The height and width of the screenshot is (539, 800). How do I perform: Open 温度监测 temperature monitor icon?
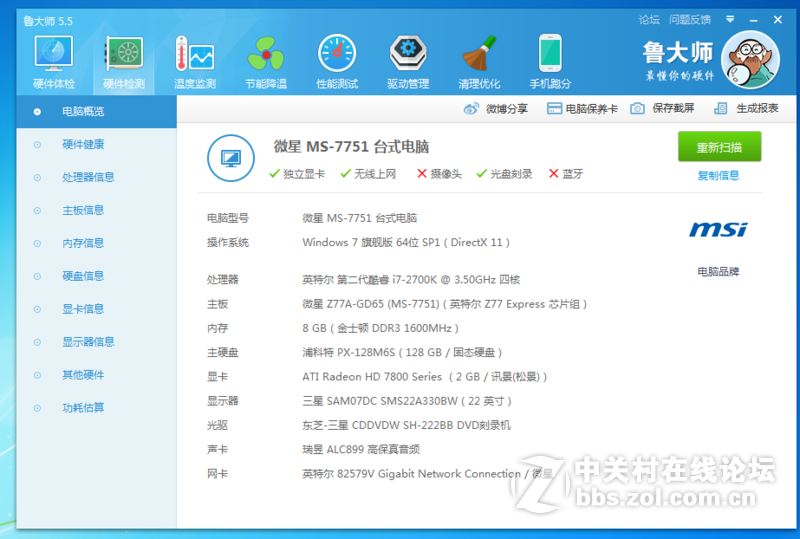[x=195, y=54]
